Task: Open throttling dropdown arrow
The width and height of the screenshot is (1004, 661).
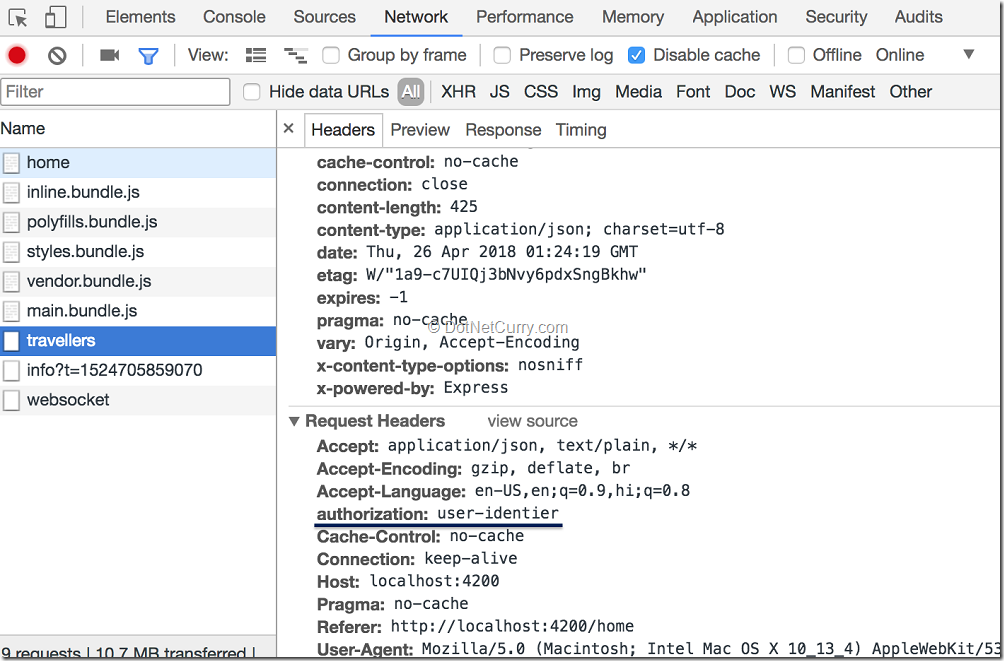Action: click(969, 54)
